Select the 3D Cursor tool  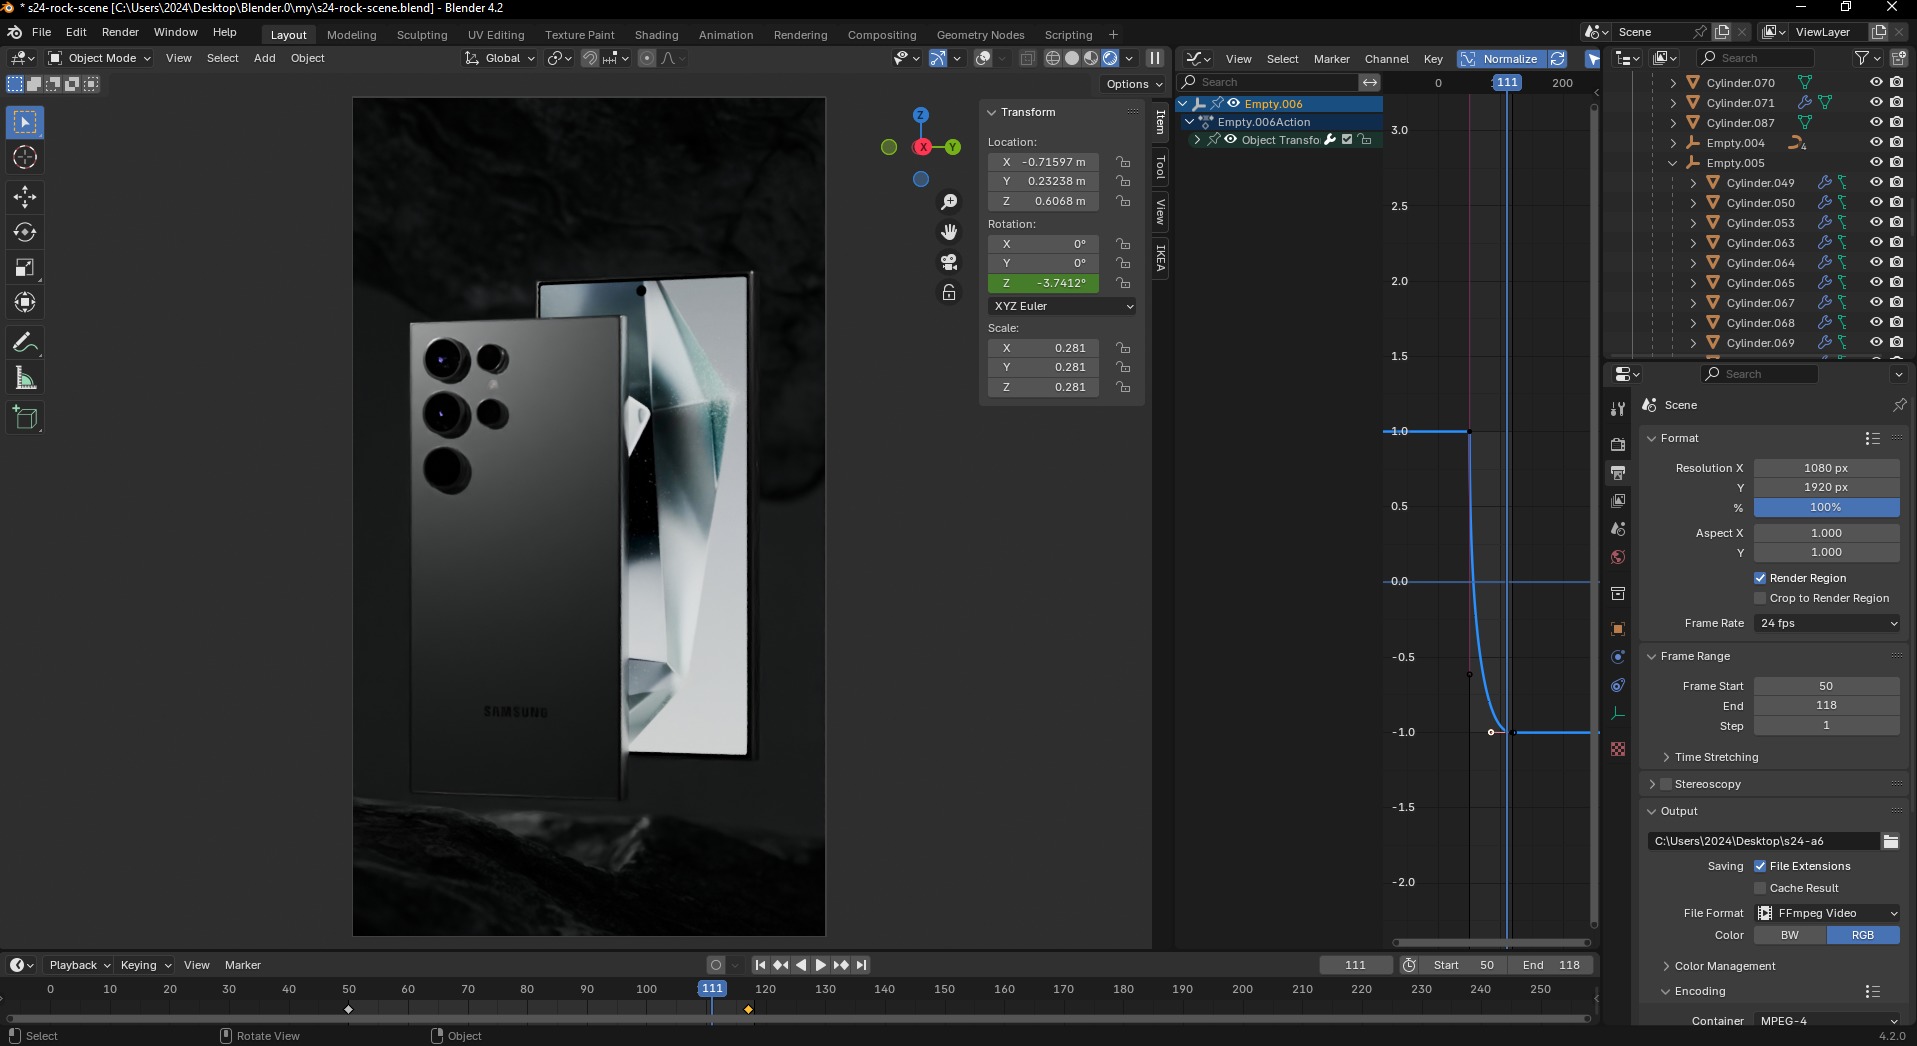25,157
